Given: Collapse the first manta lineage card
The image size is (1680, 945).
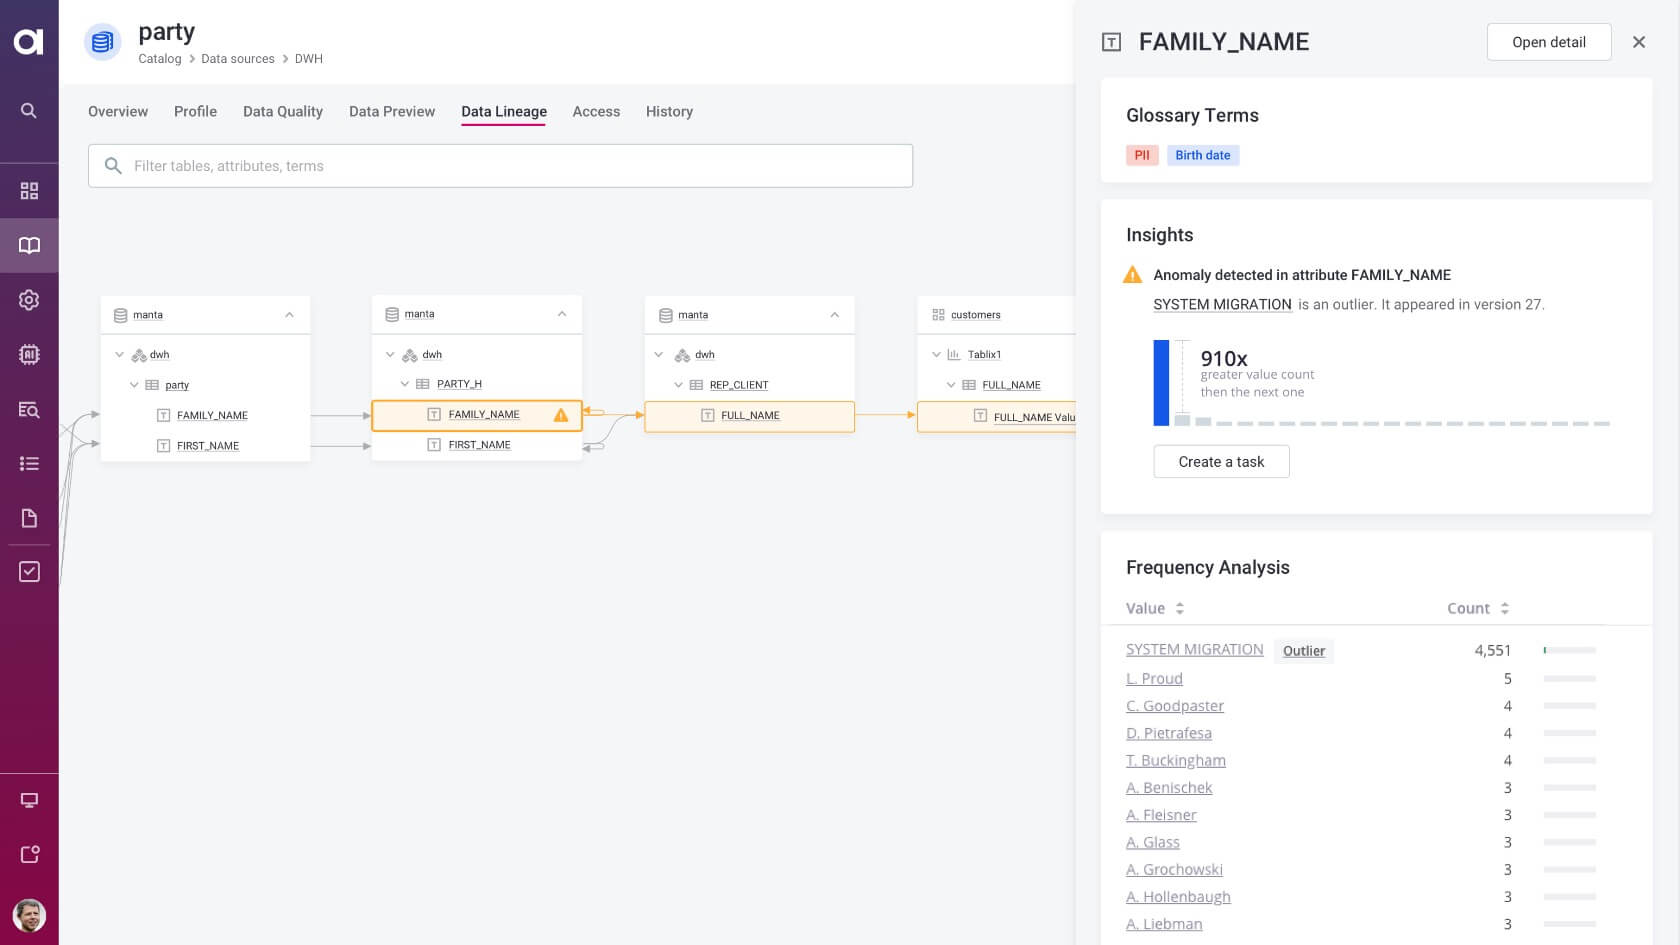Looking at the screenshot, I should click(289, 315).
